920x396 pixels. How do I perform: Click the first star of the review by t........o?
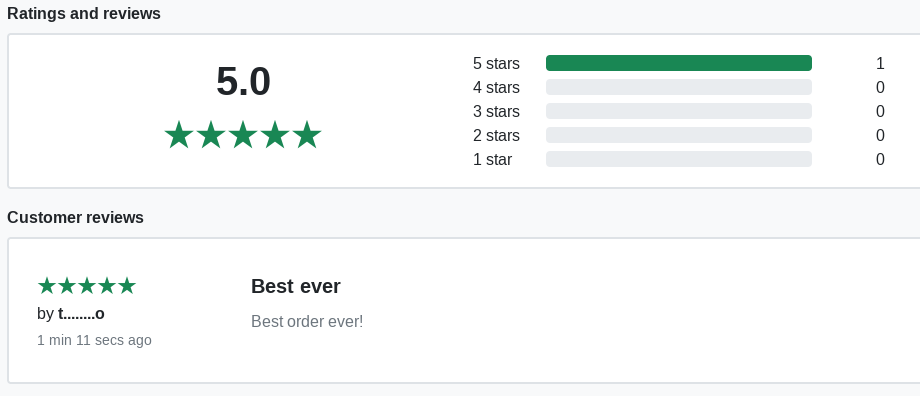tap(47, 286)
